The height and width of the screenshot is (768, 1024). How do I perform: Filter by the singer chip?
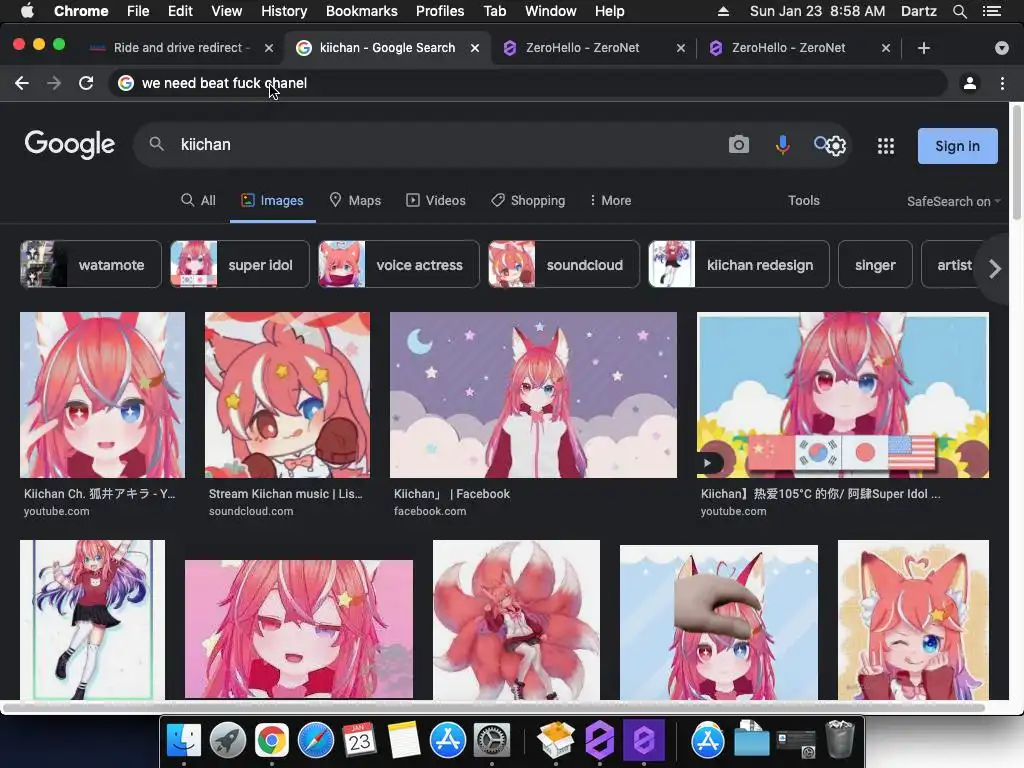coord(875,264)
